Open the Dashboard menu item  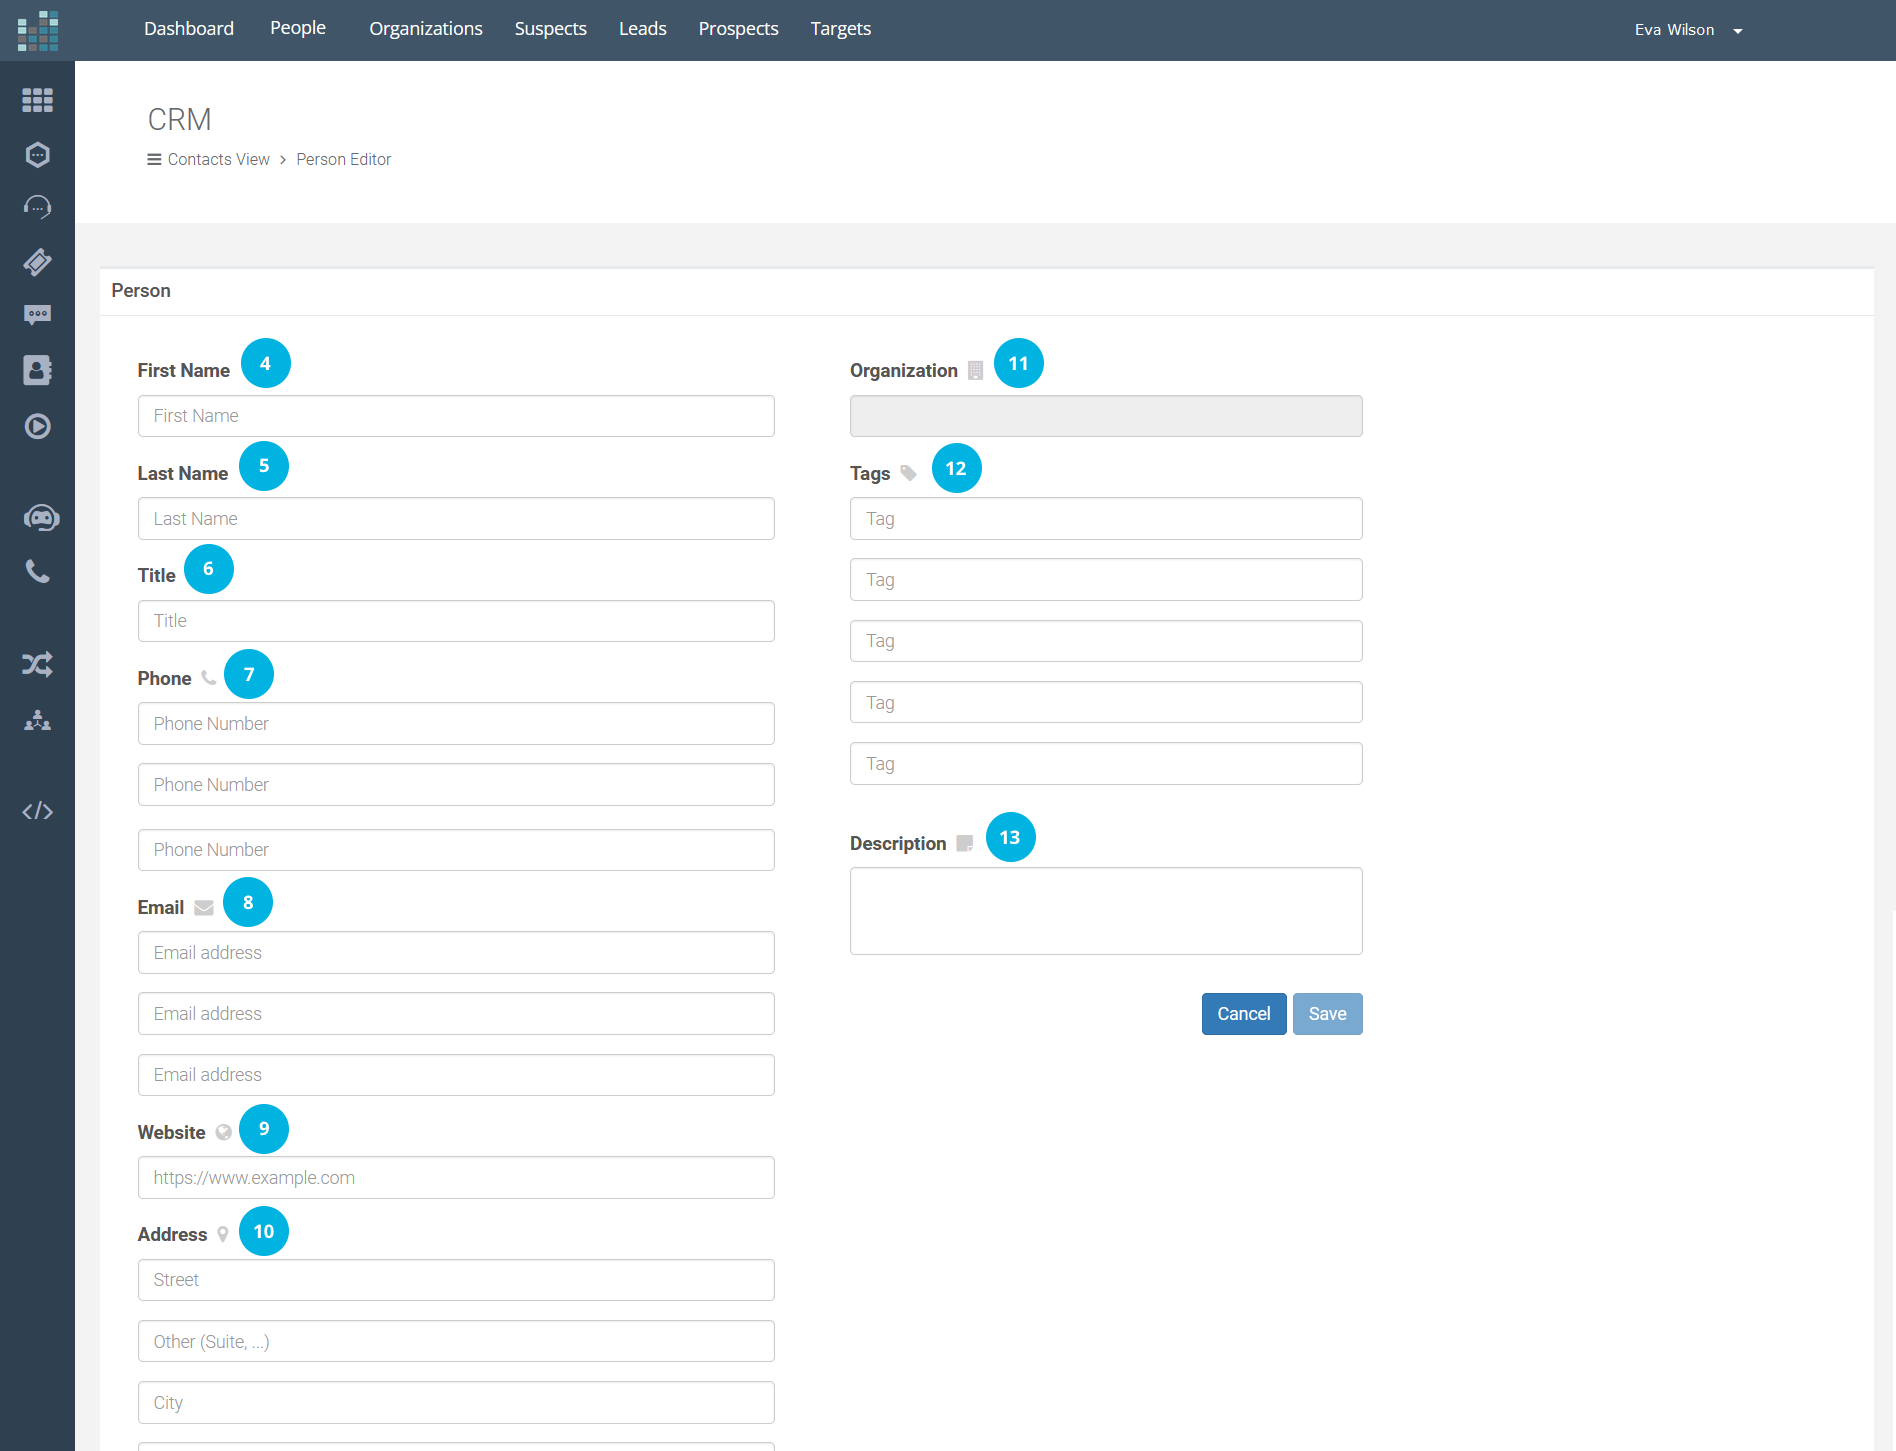pos(189,29)
